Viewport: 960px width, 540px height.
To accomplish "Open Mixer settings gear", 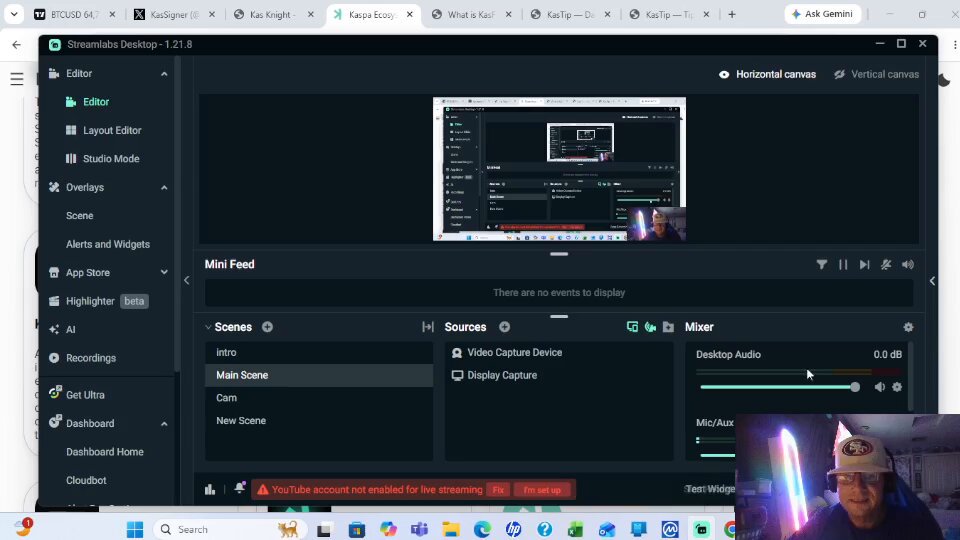I will pos(909,327).
